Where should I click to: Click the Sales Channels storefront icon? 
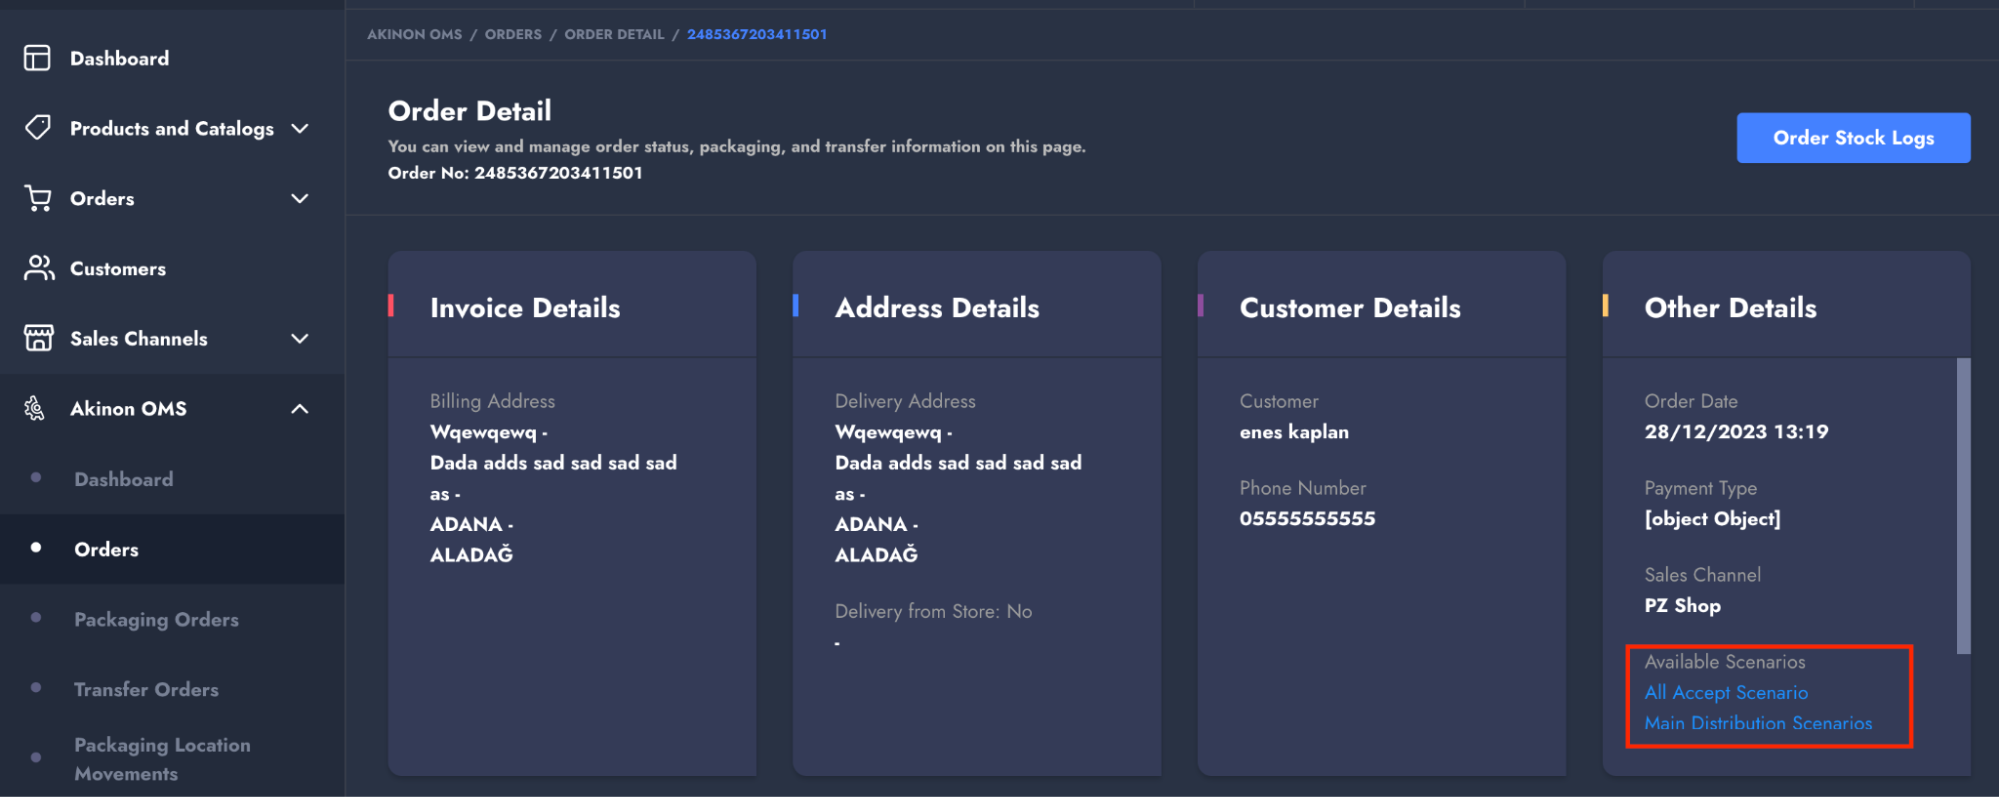(38, 338)
